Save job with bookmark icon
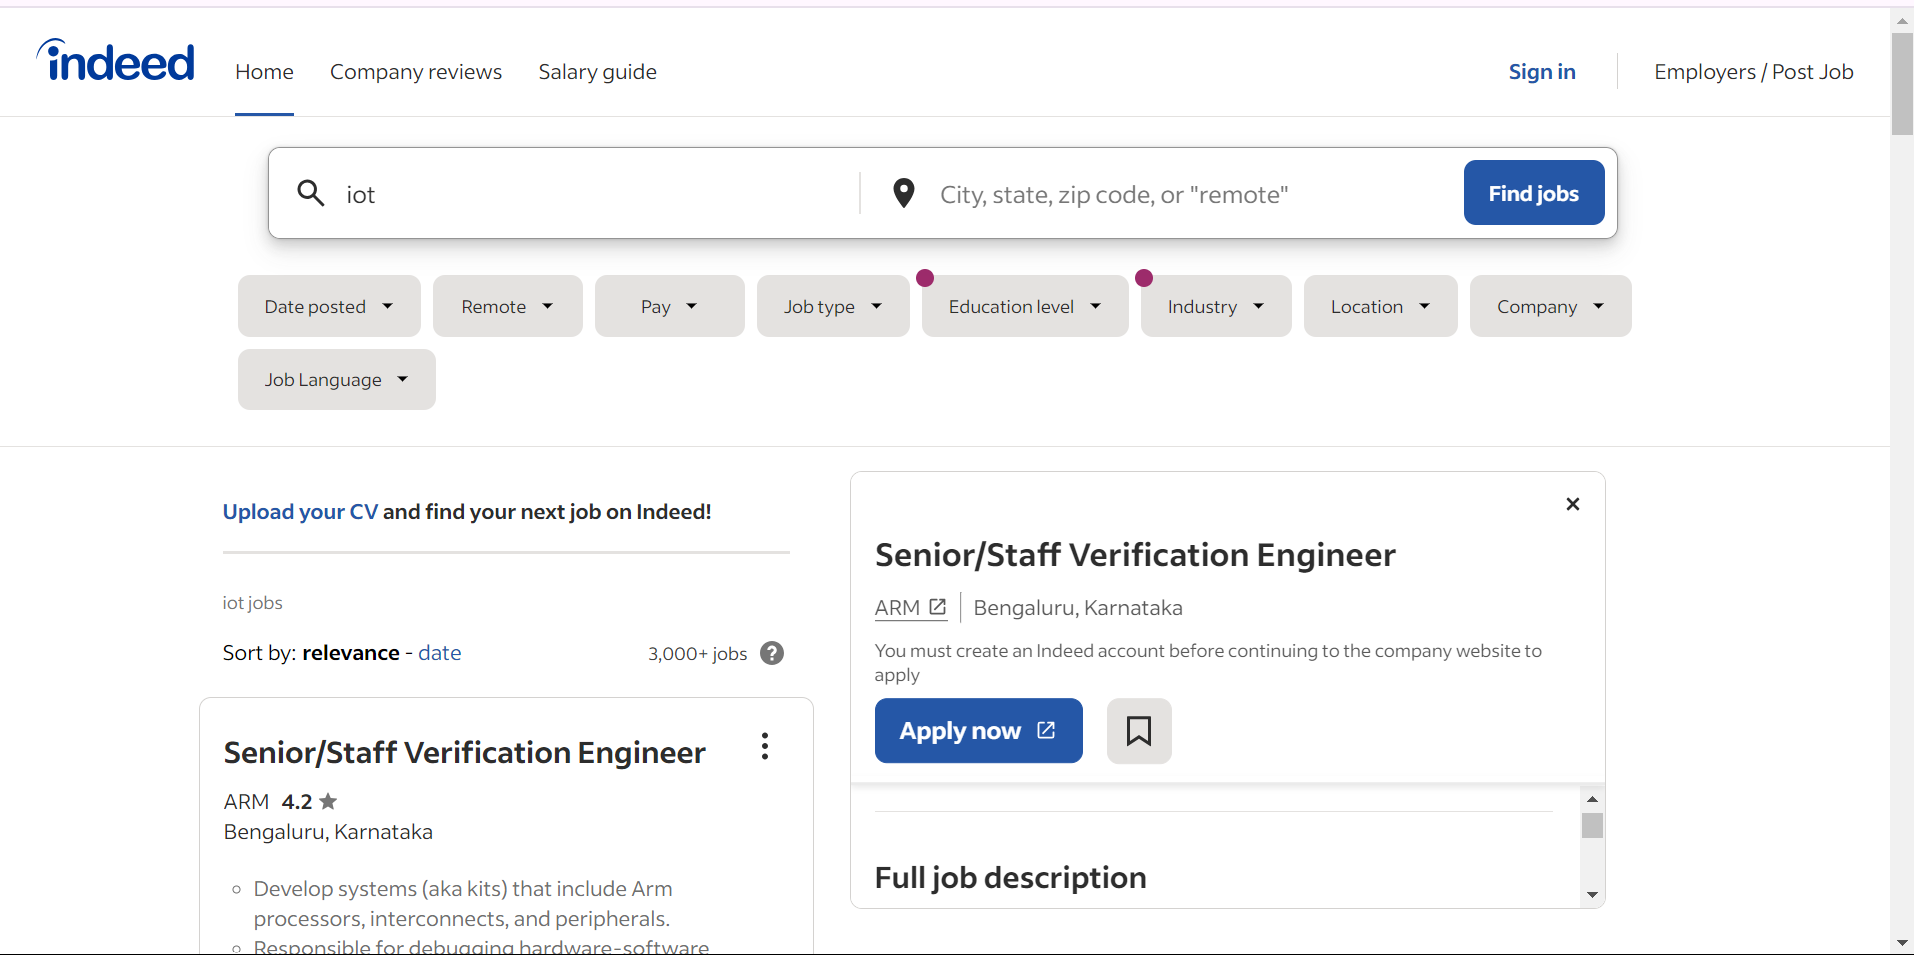Screen dimensions: 1914x955 pyautogui.click(x=1138, y=731)
